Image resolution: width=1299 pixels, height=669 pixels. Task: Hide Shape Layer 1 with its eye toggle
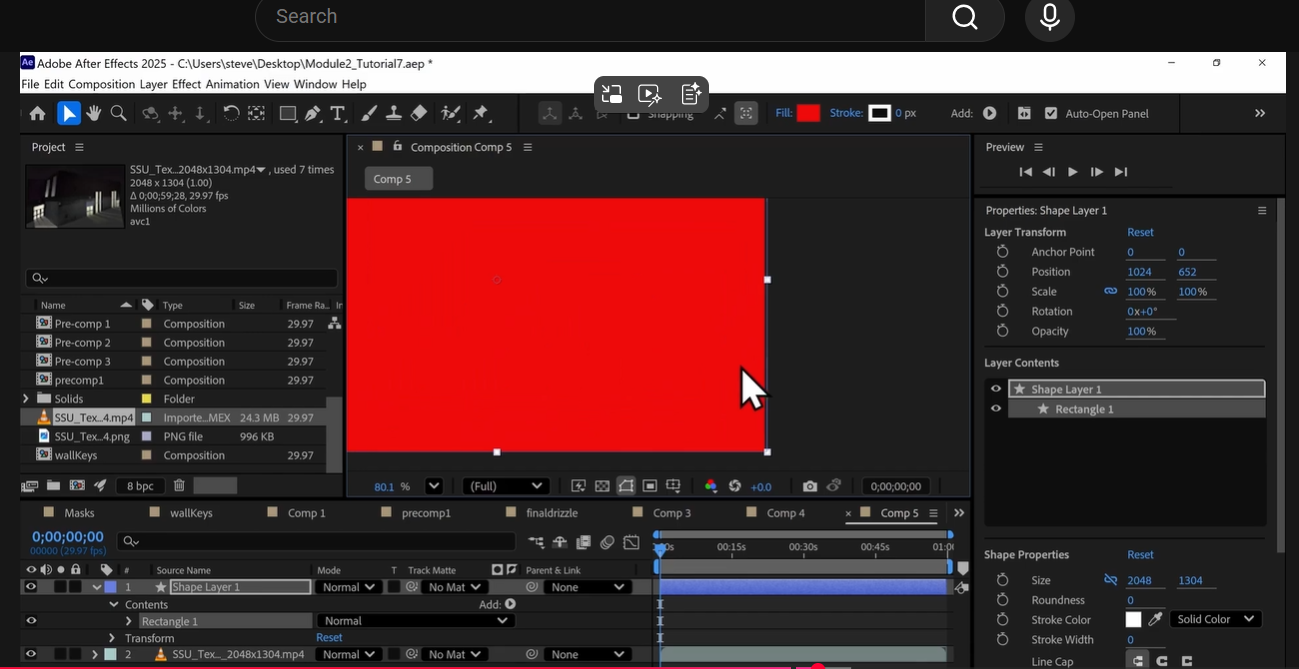click(995, 388)
